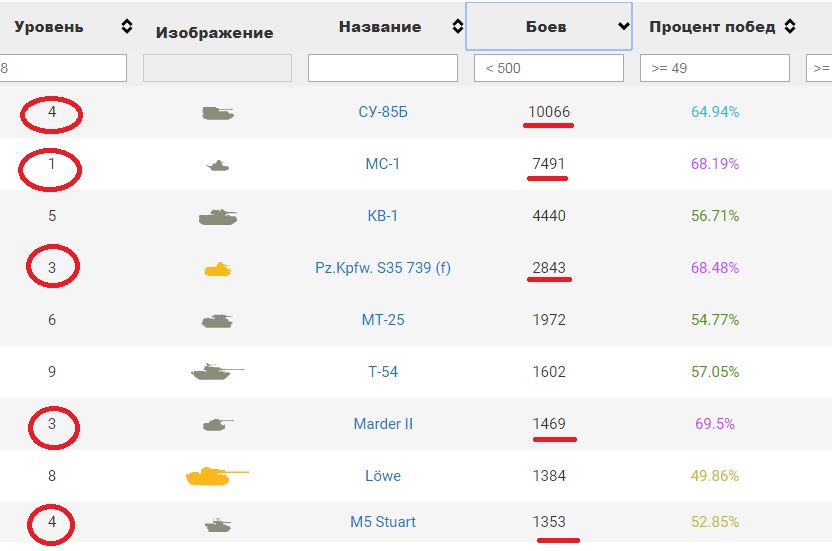This screenshot has height=551, width=832.
Task: Toggle sort arrows on Название column
Action: (457, 26)
